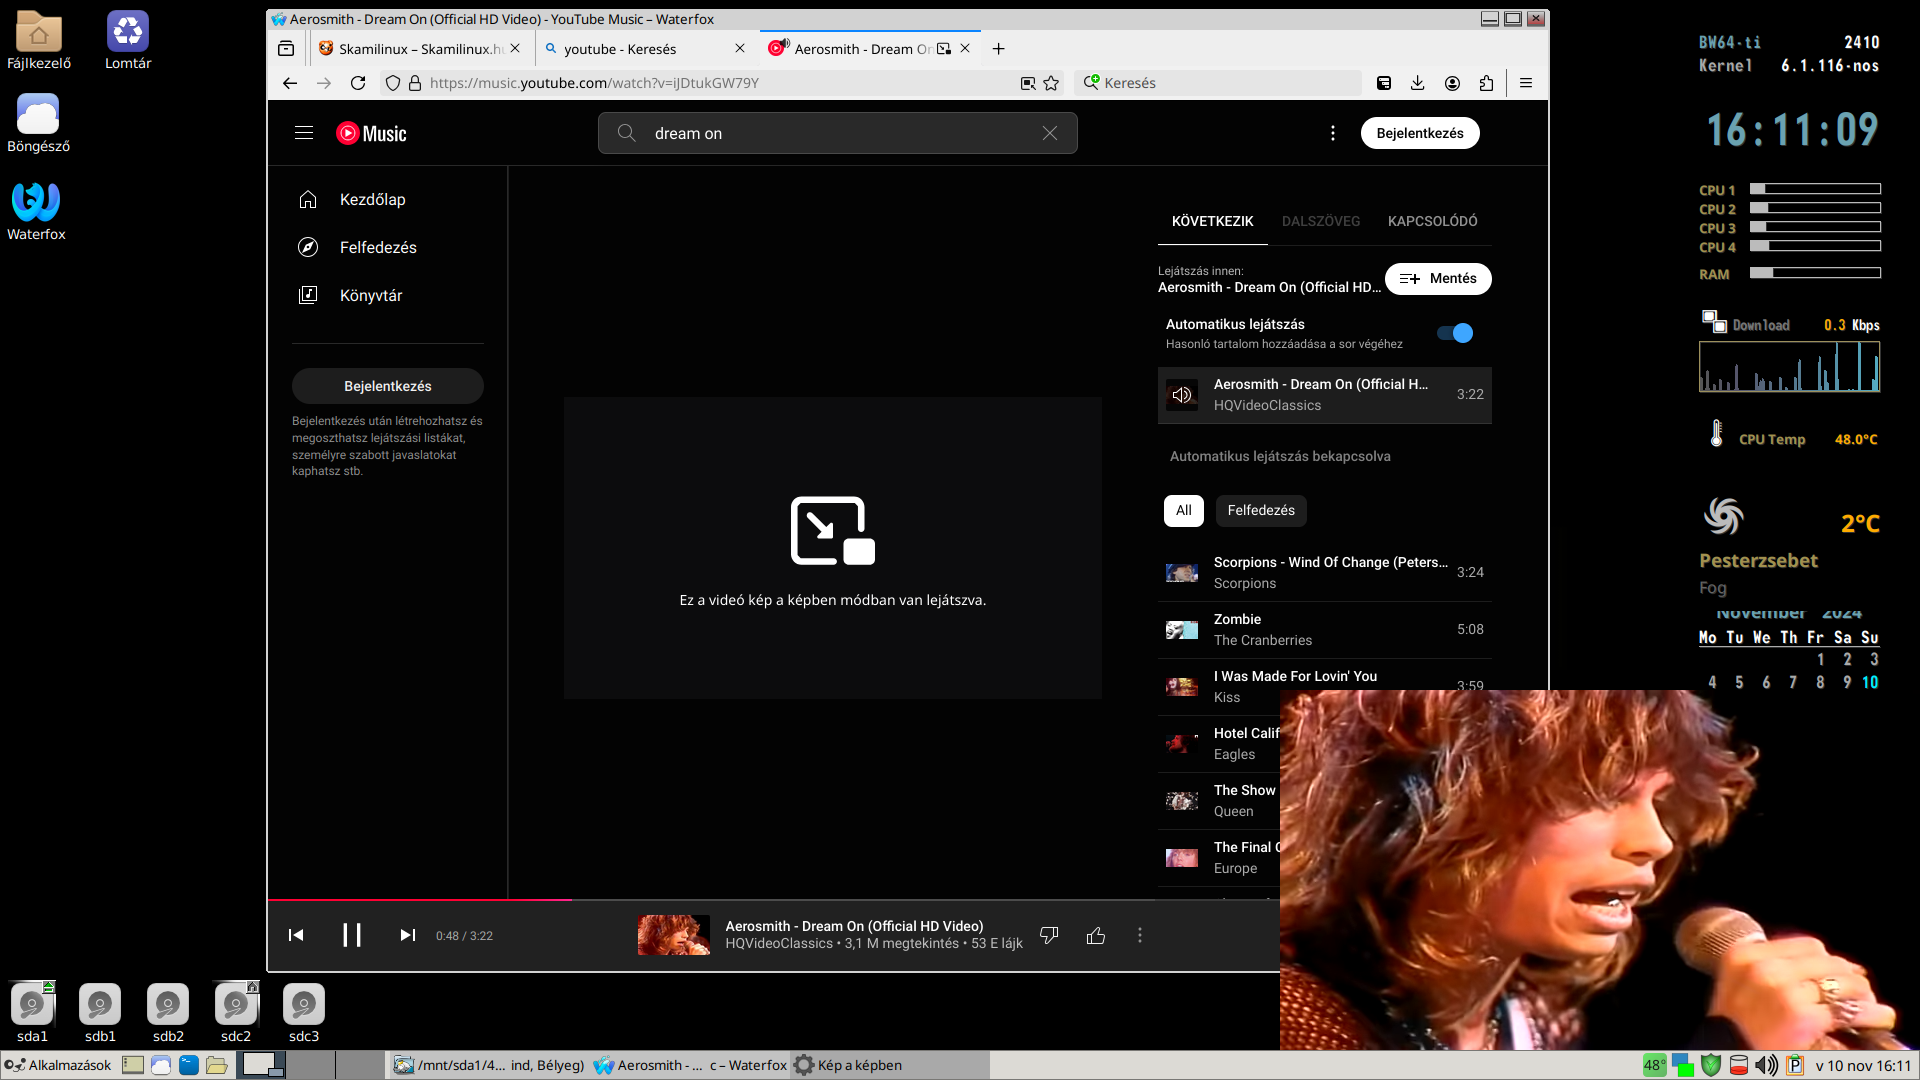Play Scorpions - Wind Of Change from queue
The height and width of the screenshot is (1080, 1920).
pos(1324,572)
